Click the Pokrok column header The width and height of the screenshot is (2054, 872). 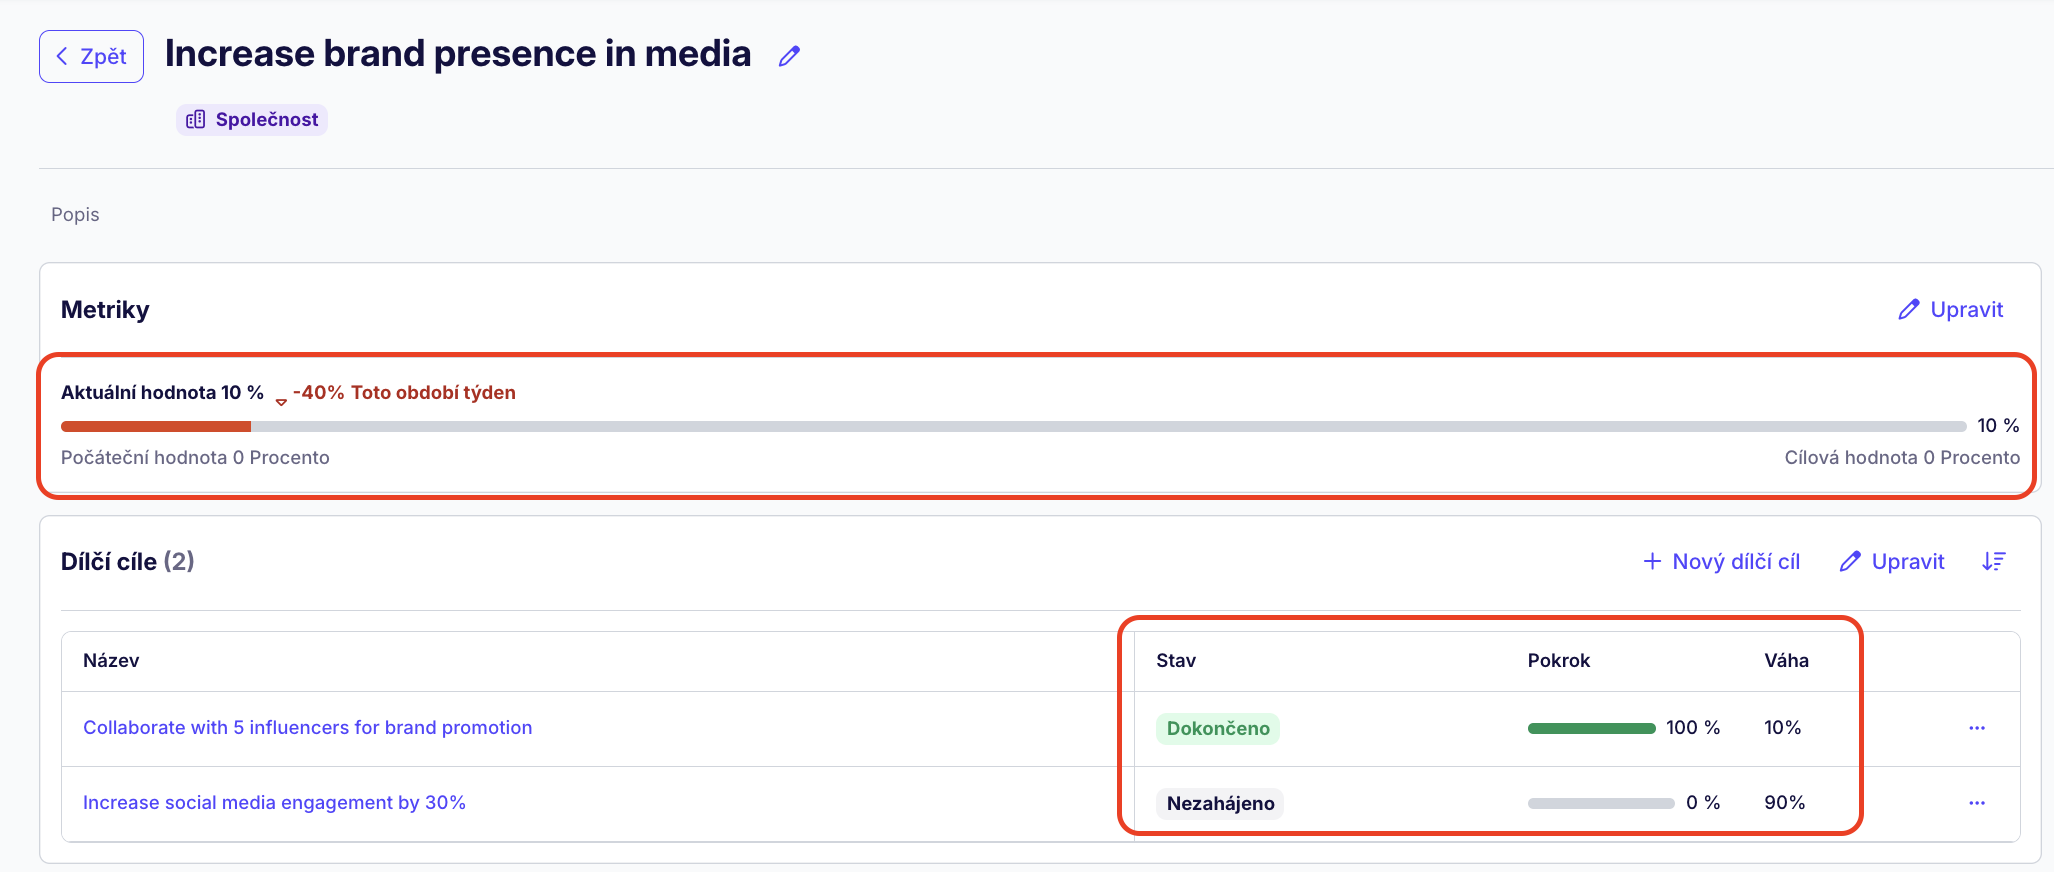tap(1559, 660)
